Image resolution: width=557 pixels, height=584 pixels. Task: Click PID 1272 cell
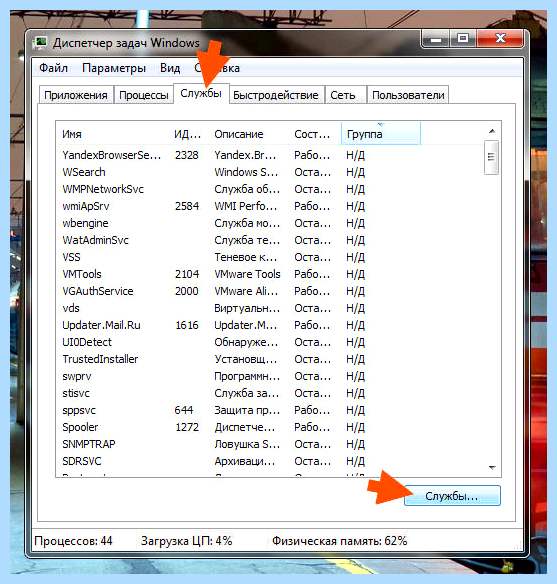click(x=187, y=427)
